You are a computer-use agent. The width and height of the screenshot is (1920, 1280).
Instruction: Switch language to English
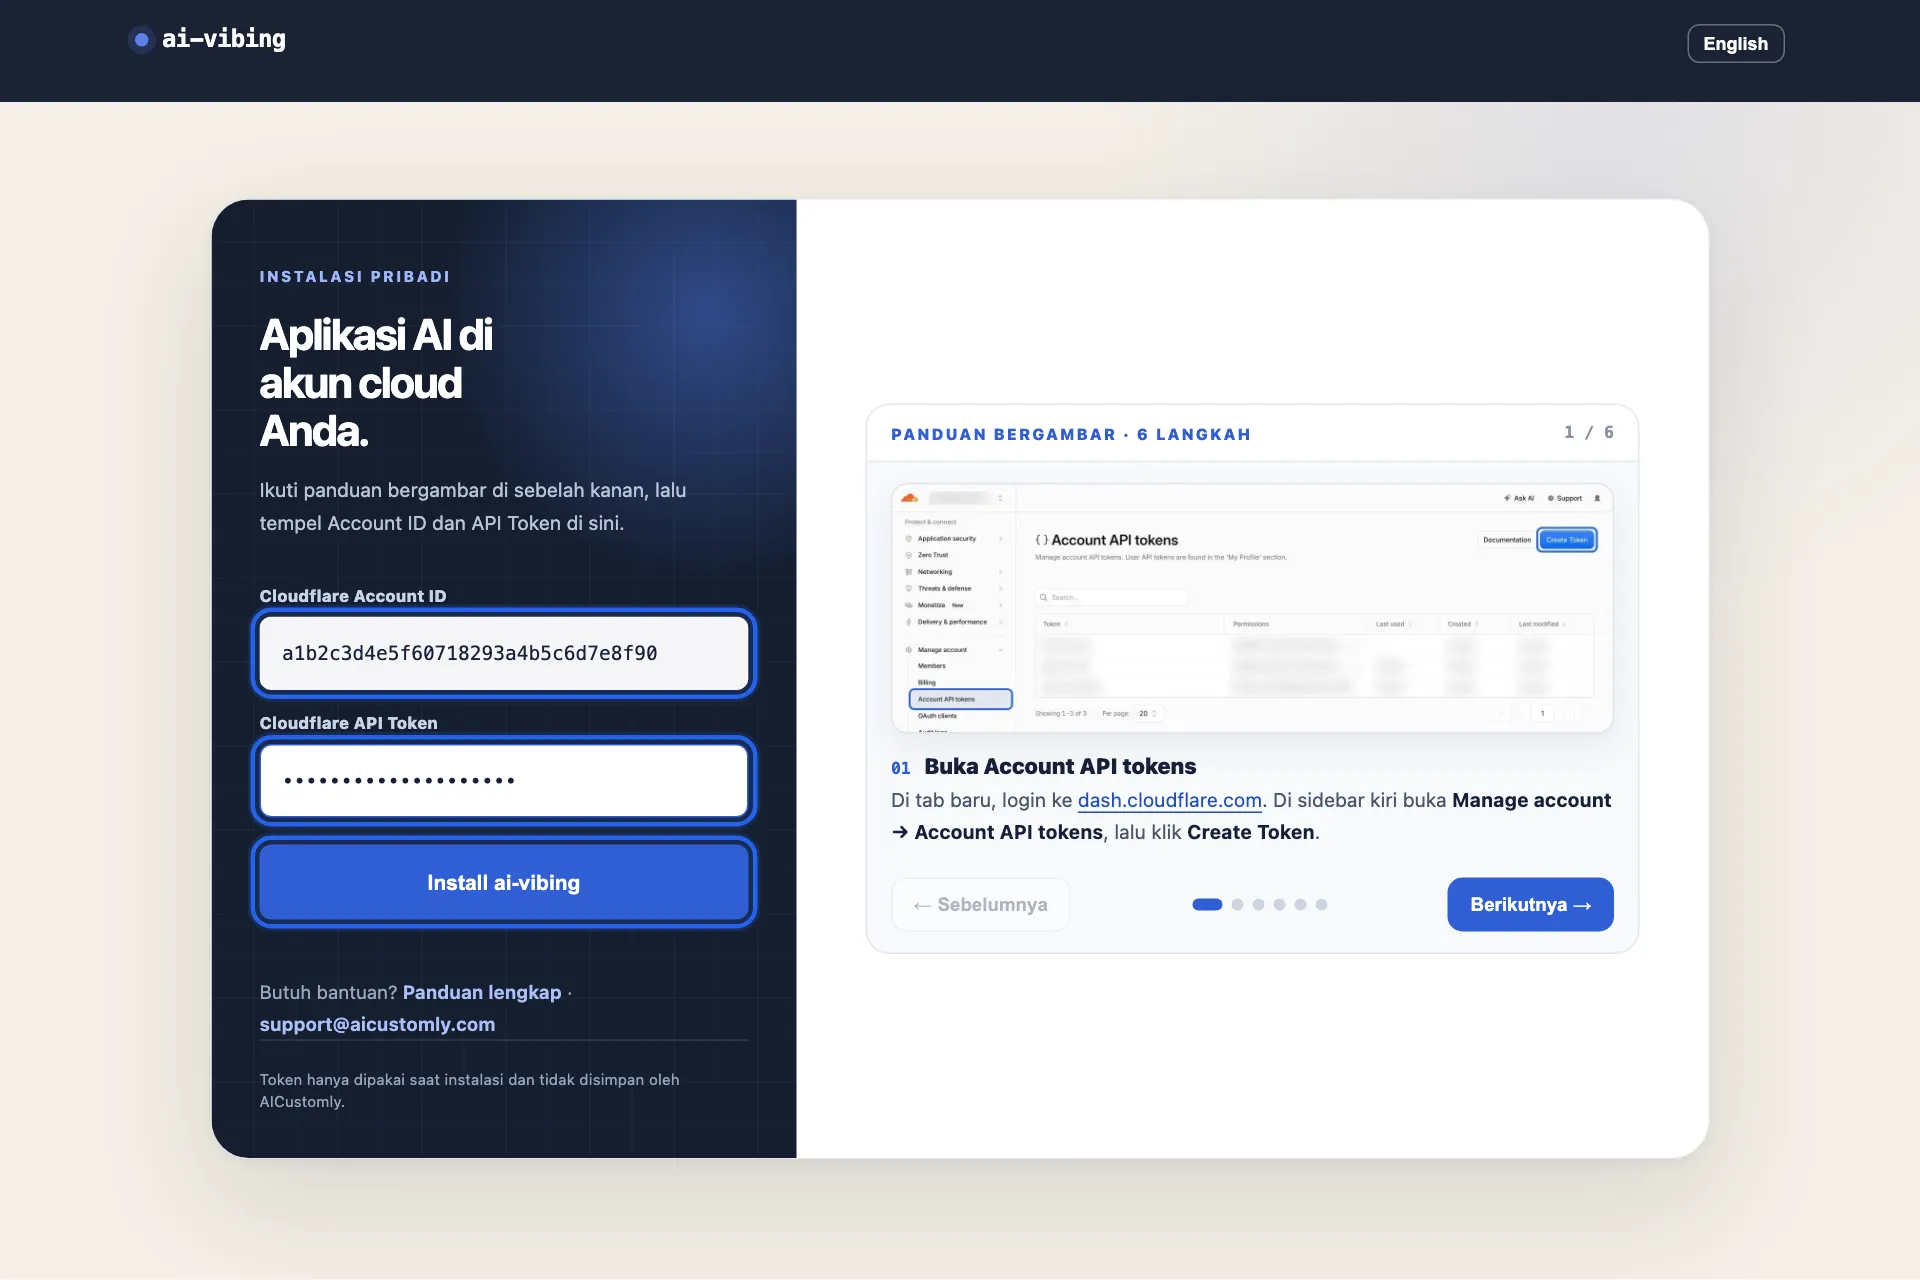click(x=1735, y=43)
